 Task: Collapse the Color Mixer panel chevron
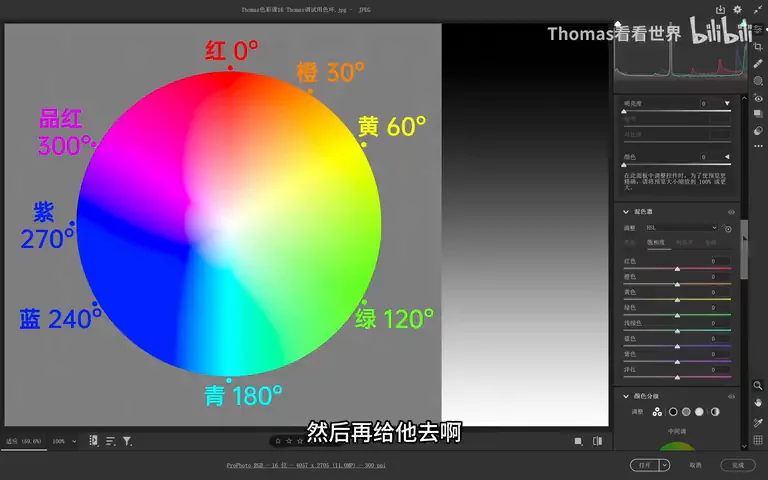point(625,212)
